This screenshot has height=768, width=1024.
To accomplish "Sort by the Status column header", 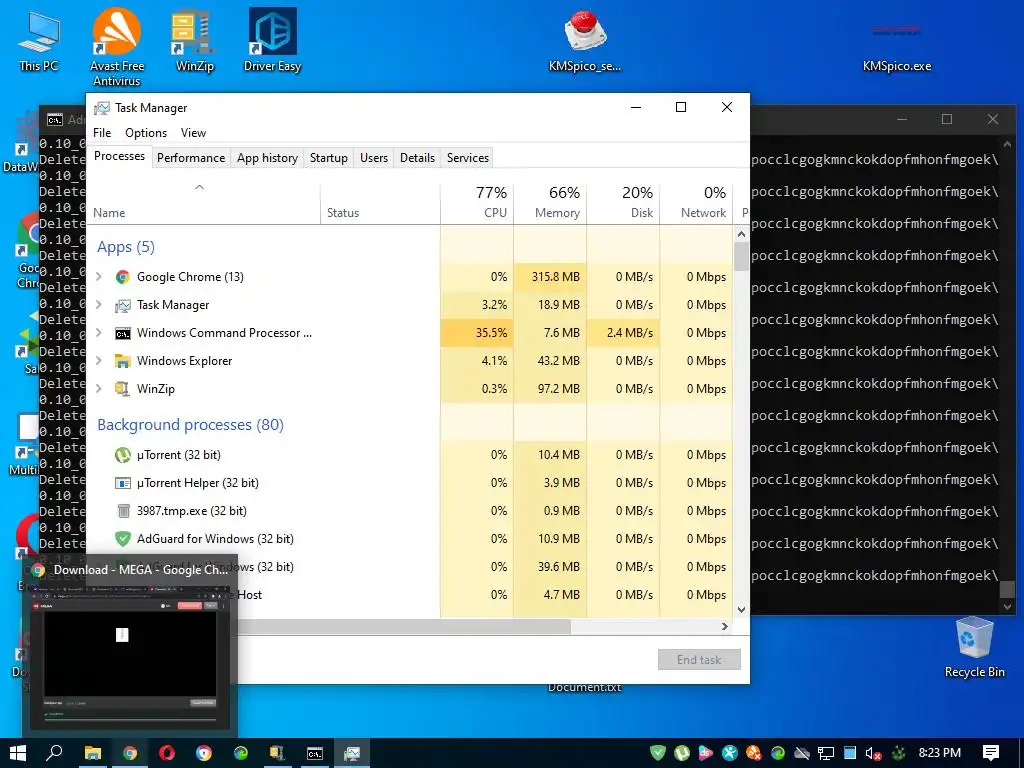I will 380,202.
